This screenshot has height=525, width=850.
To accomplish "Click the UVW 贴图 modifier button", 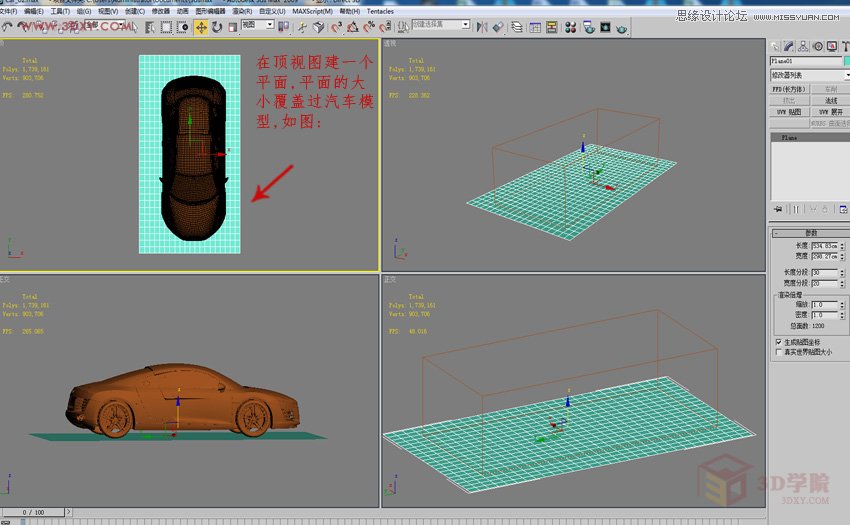I will 789,112.
